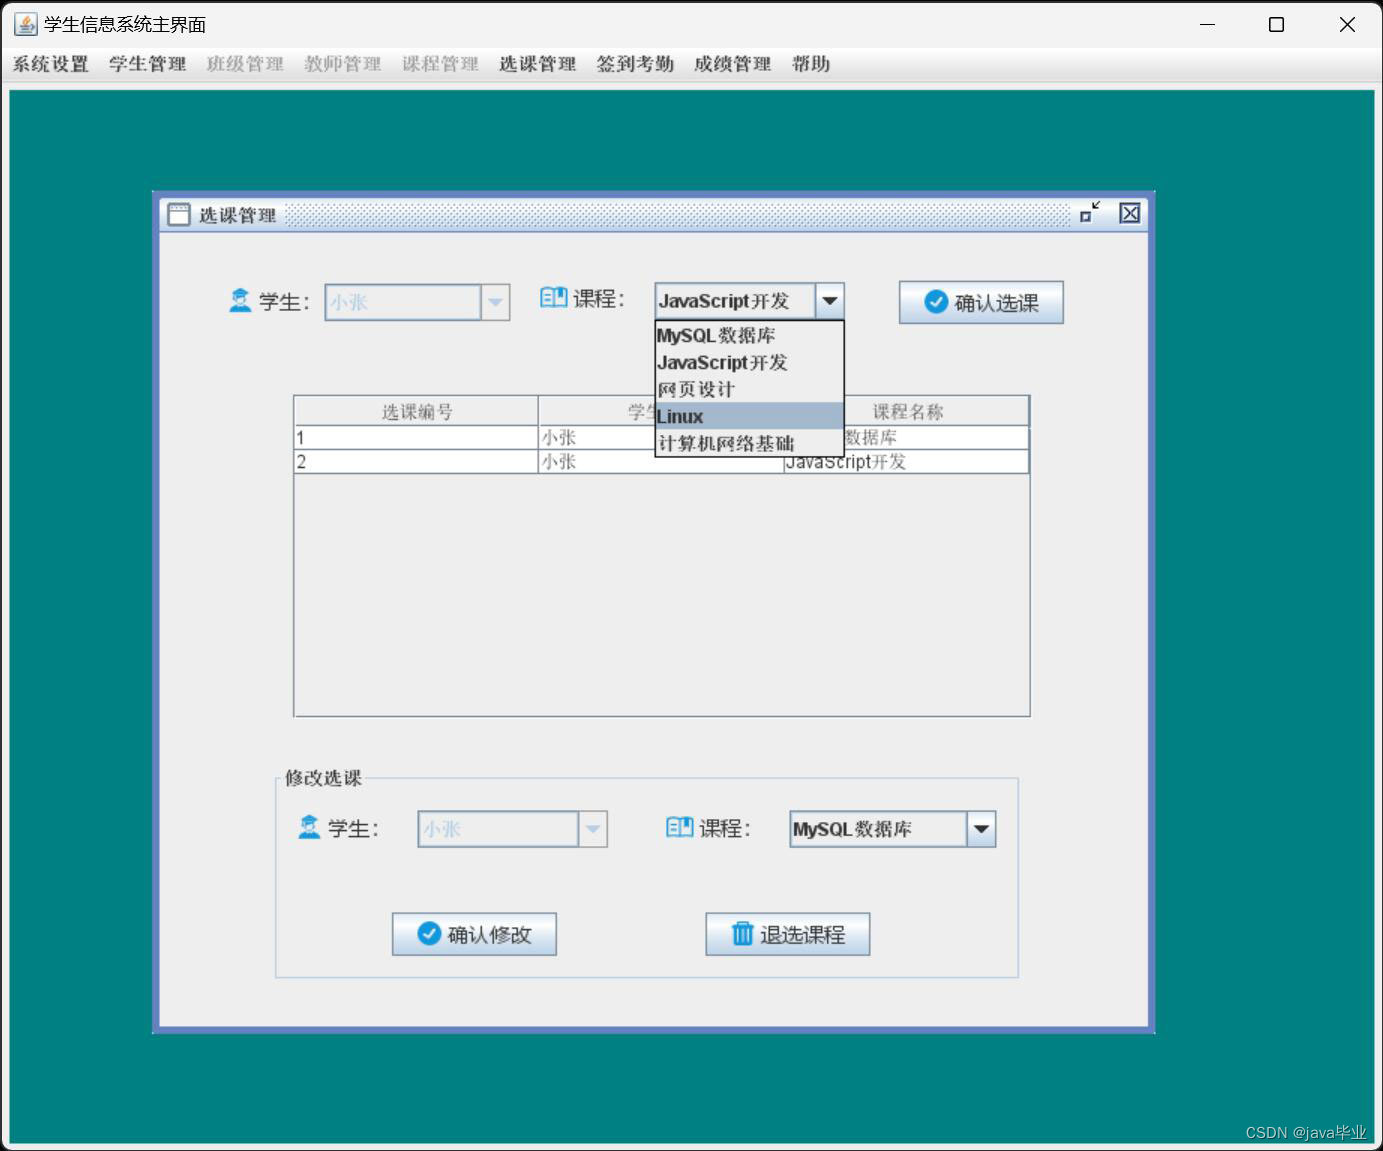Click the top 学生 field showing 小张
This screenshot has height=1151, width=1383.
(403, 302)
